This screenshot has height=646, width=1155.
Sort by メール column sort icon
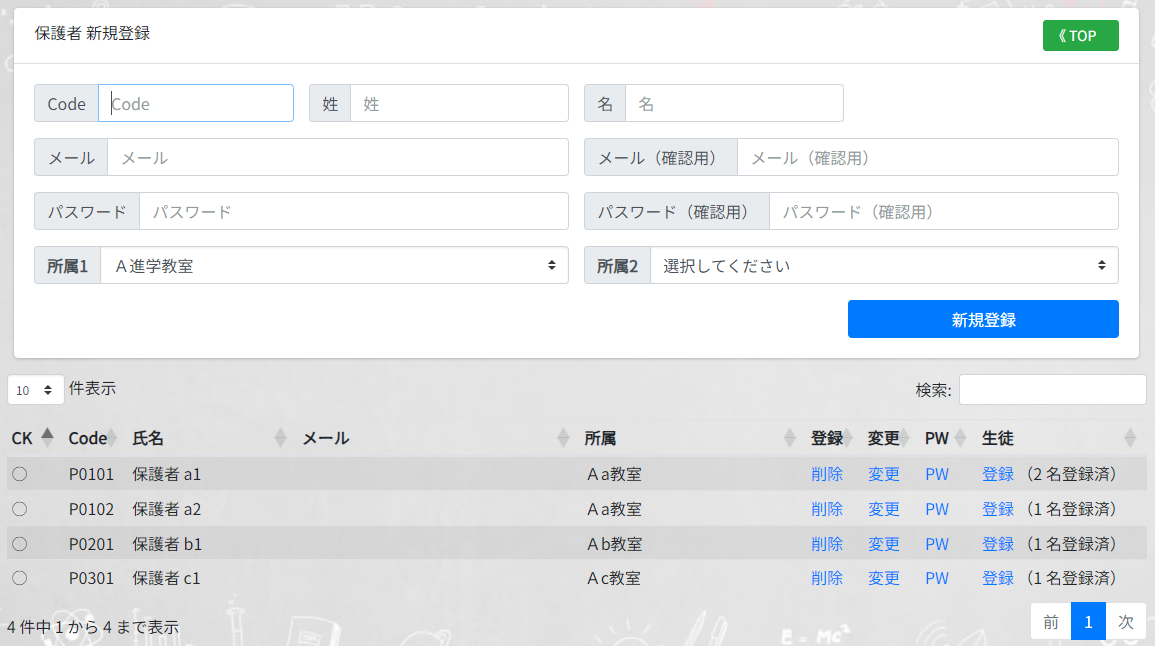click(x=562, y=438)
